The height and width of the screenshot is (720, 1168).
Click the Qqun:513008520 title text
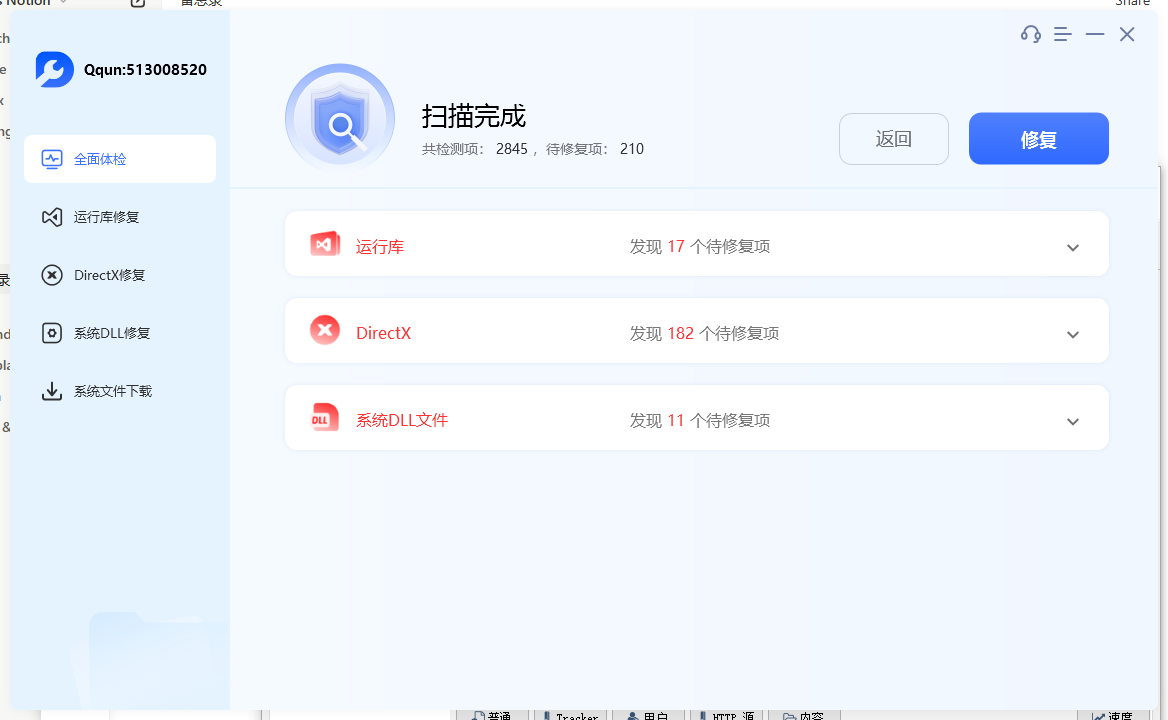tap(145, 70)
